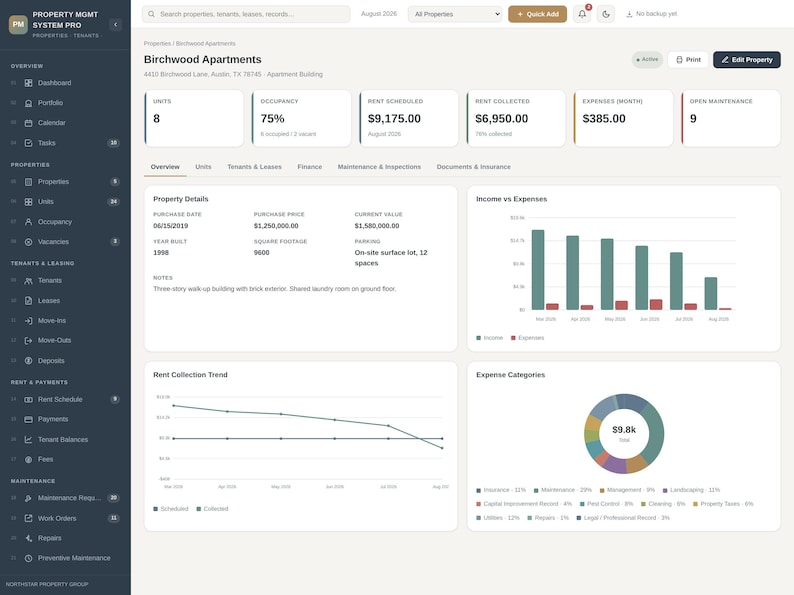This screenshot has width=794, height=595.
Task: Click the Pest Control legend color swatch
Action: pyautogui.click(x=582, y=504)
